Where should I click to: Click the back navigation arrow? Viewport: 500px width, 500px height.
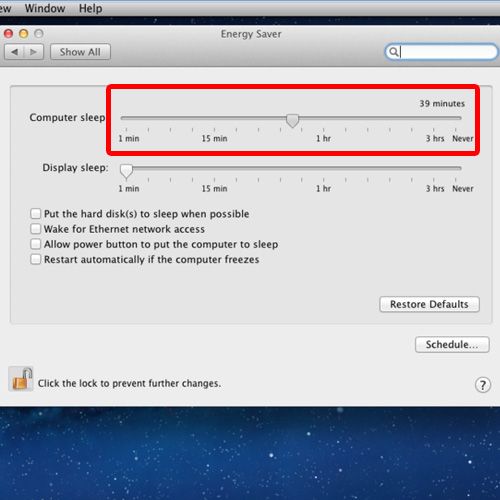pos(14,52)
